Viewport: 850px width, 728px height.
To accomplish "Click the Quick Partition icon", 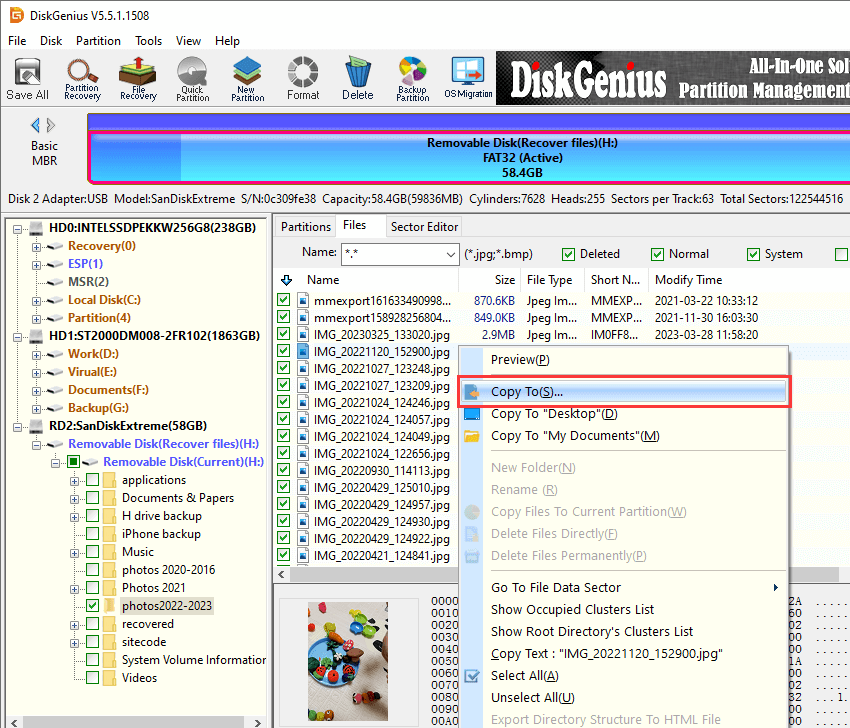I will click(192, 79).
